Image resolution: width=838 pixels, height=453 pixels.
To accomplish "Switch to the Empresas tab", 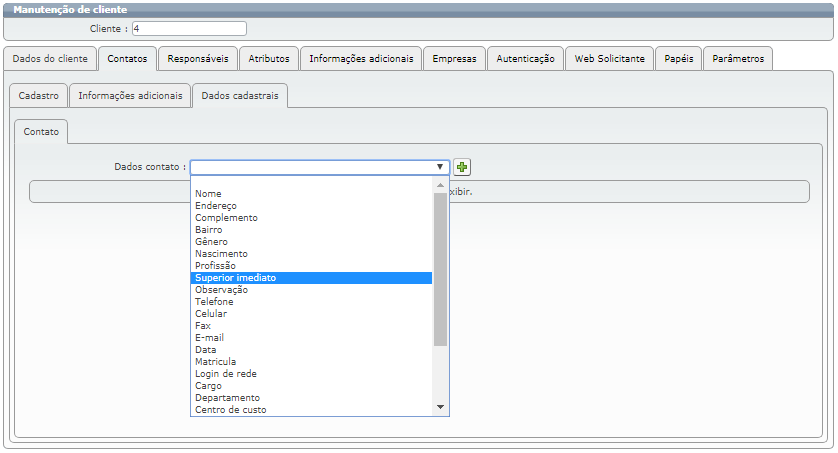I will pos(454,59).
